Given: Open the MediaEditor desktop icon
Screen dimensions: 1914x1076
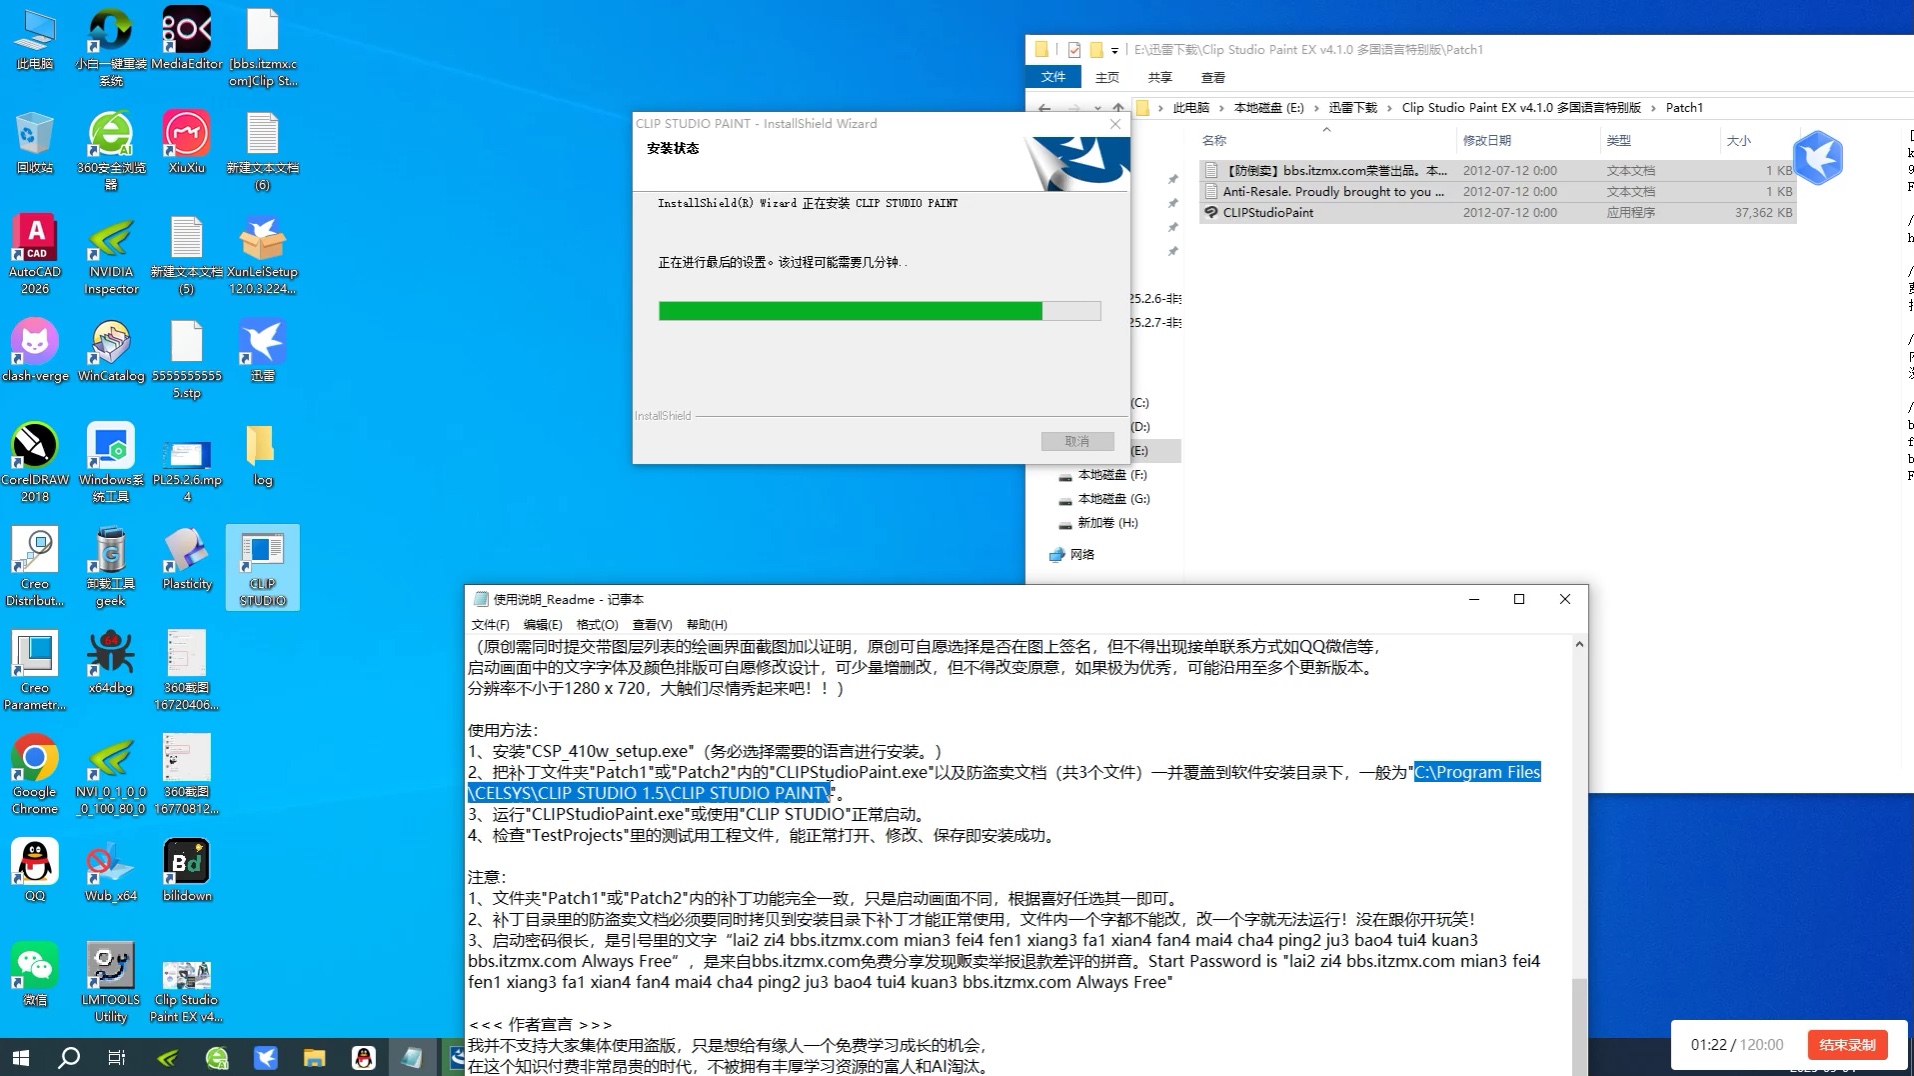Looking at the screenshot, I should click(187, 40).
